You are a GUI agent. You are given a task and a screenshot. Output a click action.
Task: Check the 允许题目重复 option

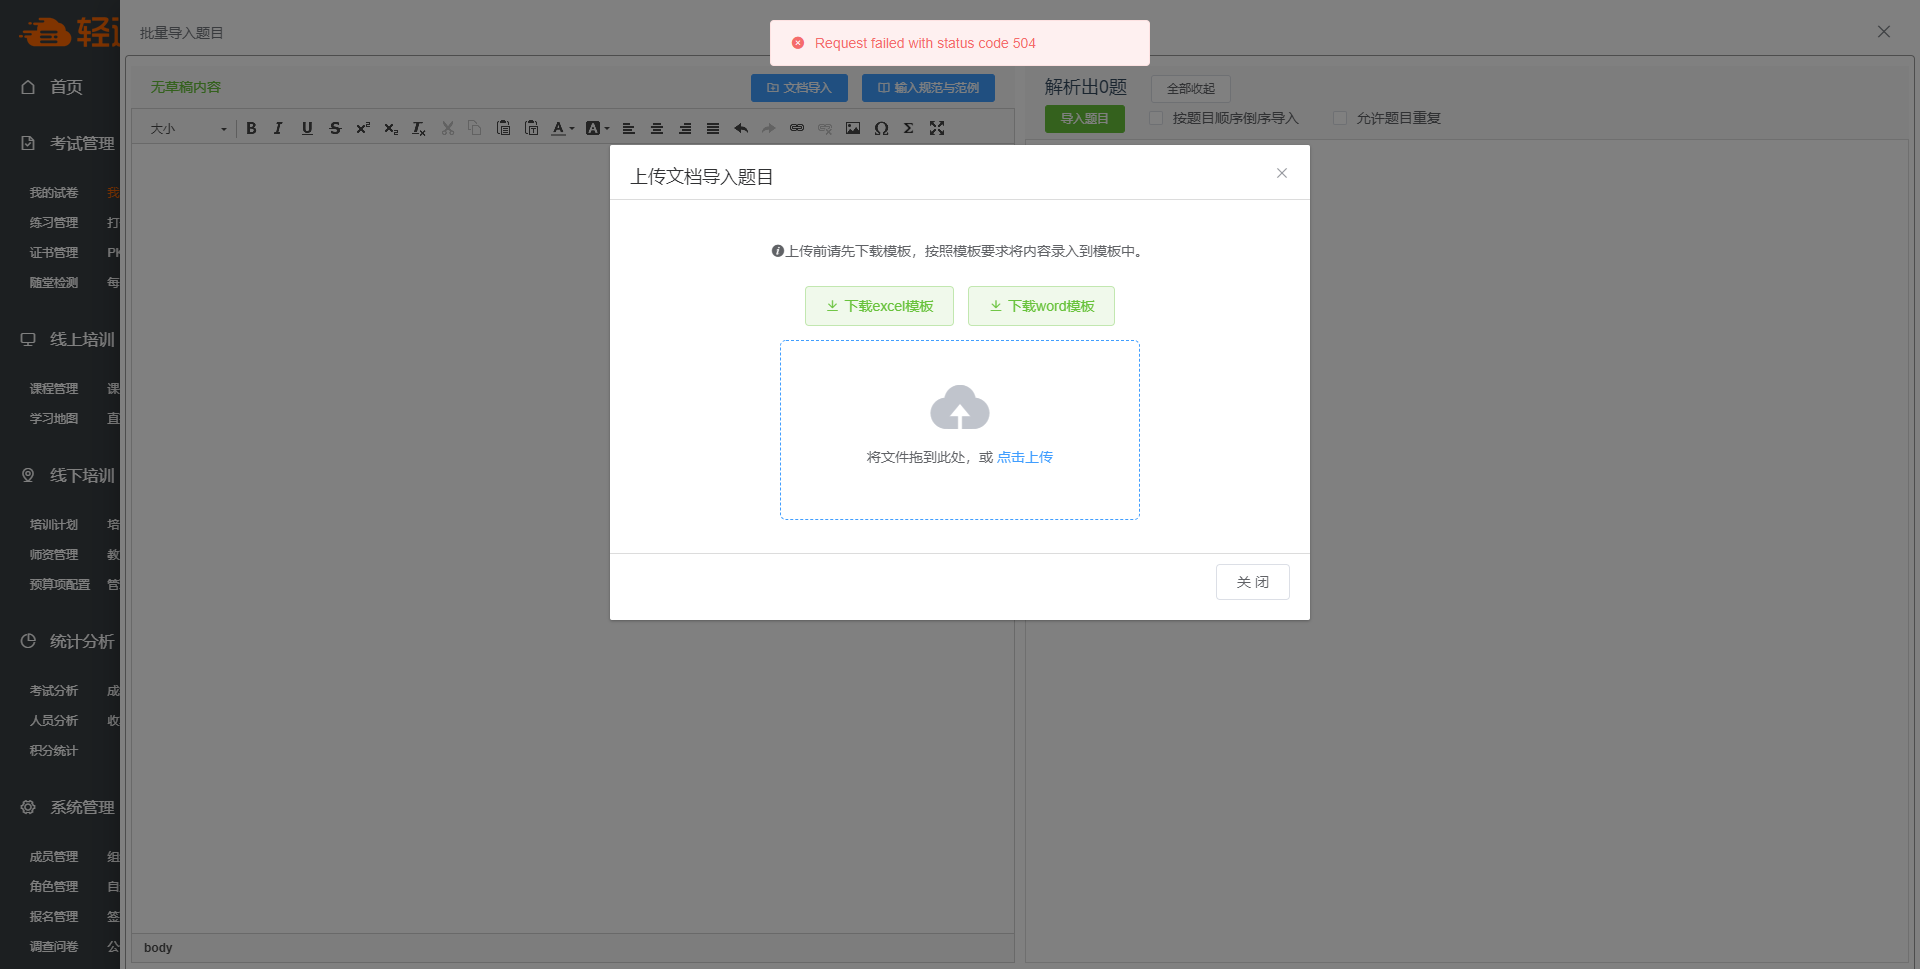1340,118
